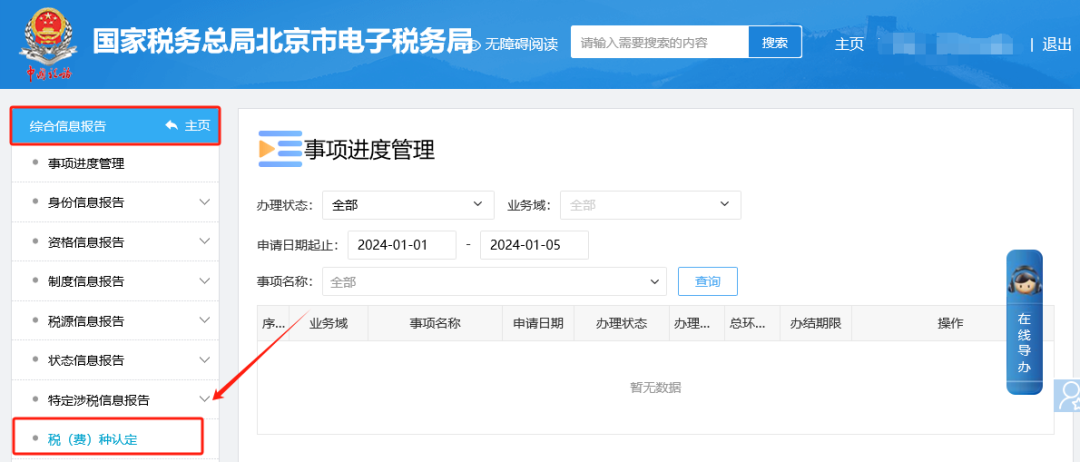This screenshot has width=1080, height=462.
Task: Open the 业务域 dropdown
Action: tap(650, 204)
